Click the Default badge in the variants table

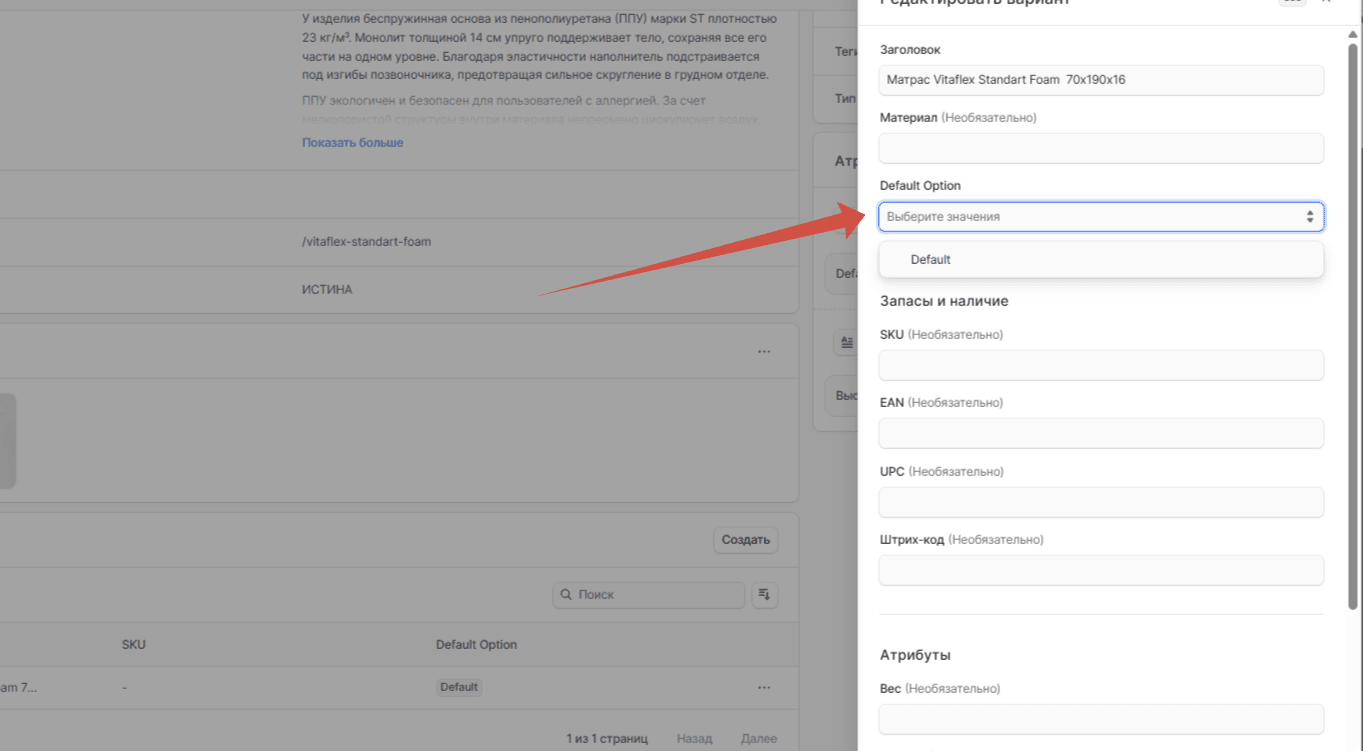[459, 687]
